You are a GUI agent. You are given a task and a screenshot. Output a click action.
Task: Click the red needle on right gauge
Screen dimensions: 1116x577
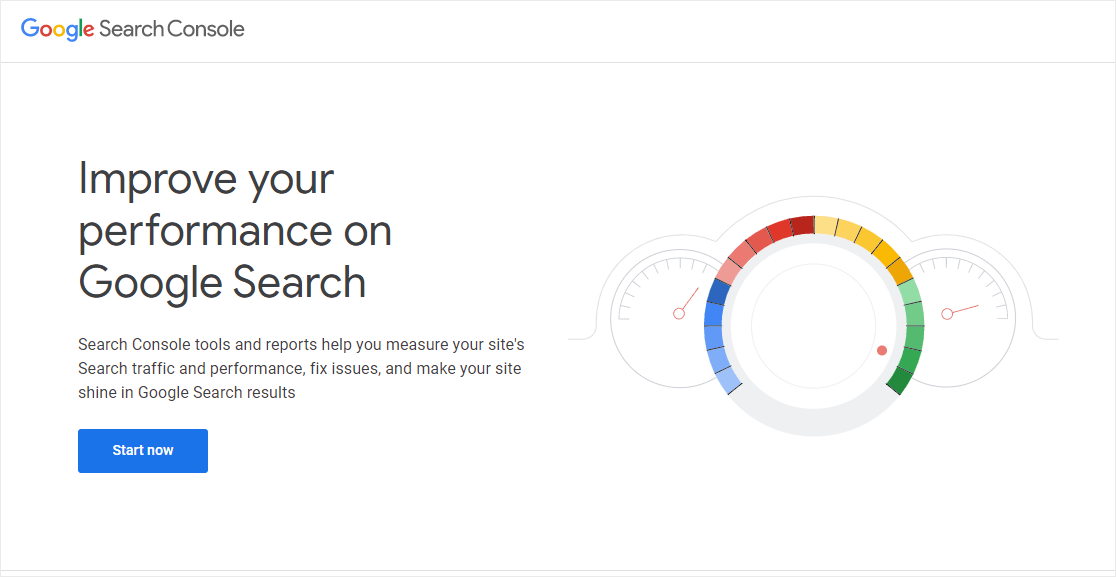(962, 310)
